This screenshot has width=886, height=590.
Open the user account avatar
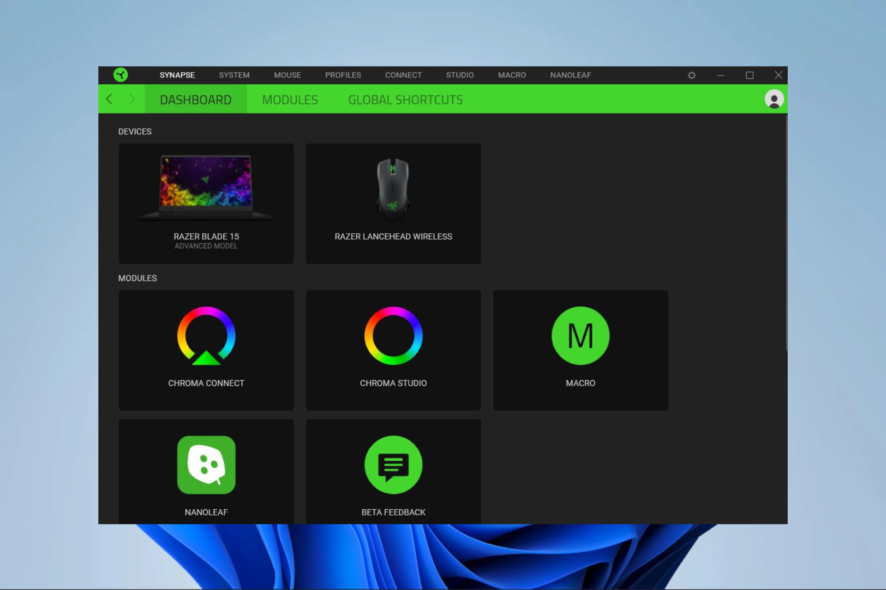pos(774,99)
